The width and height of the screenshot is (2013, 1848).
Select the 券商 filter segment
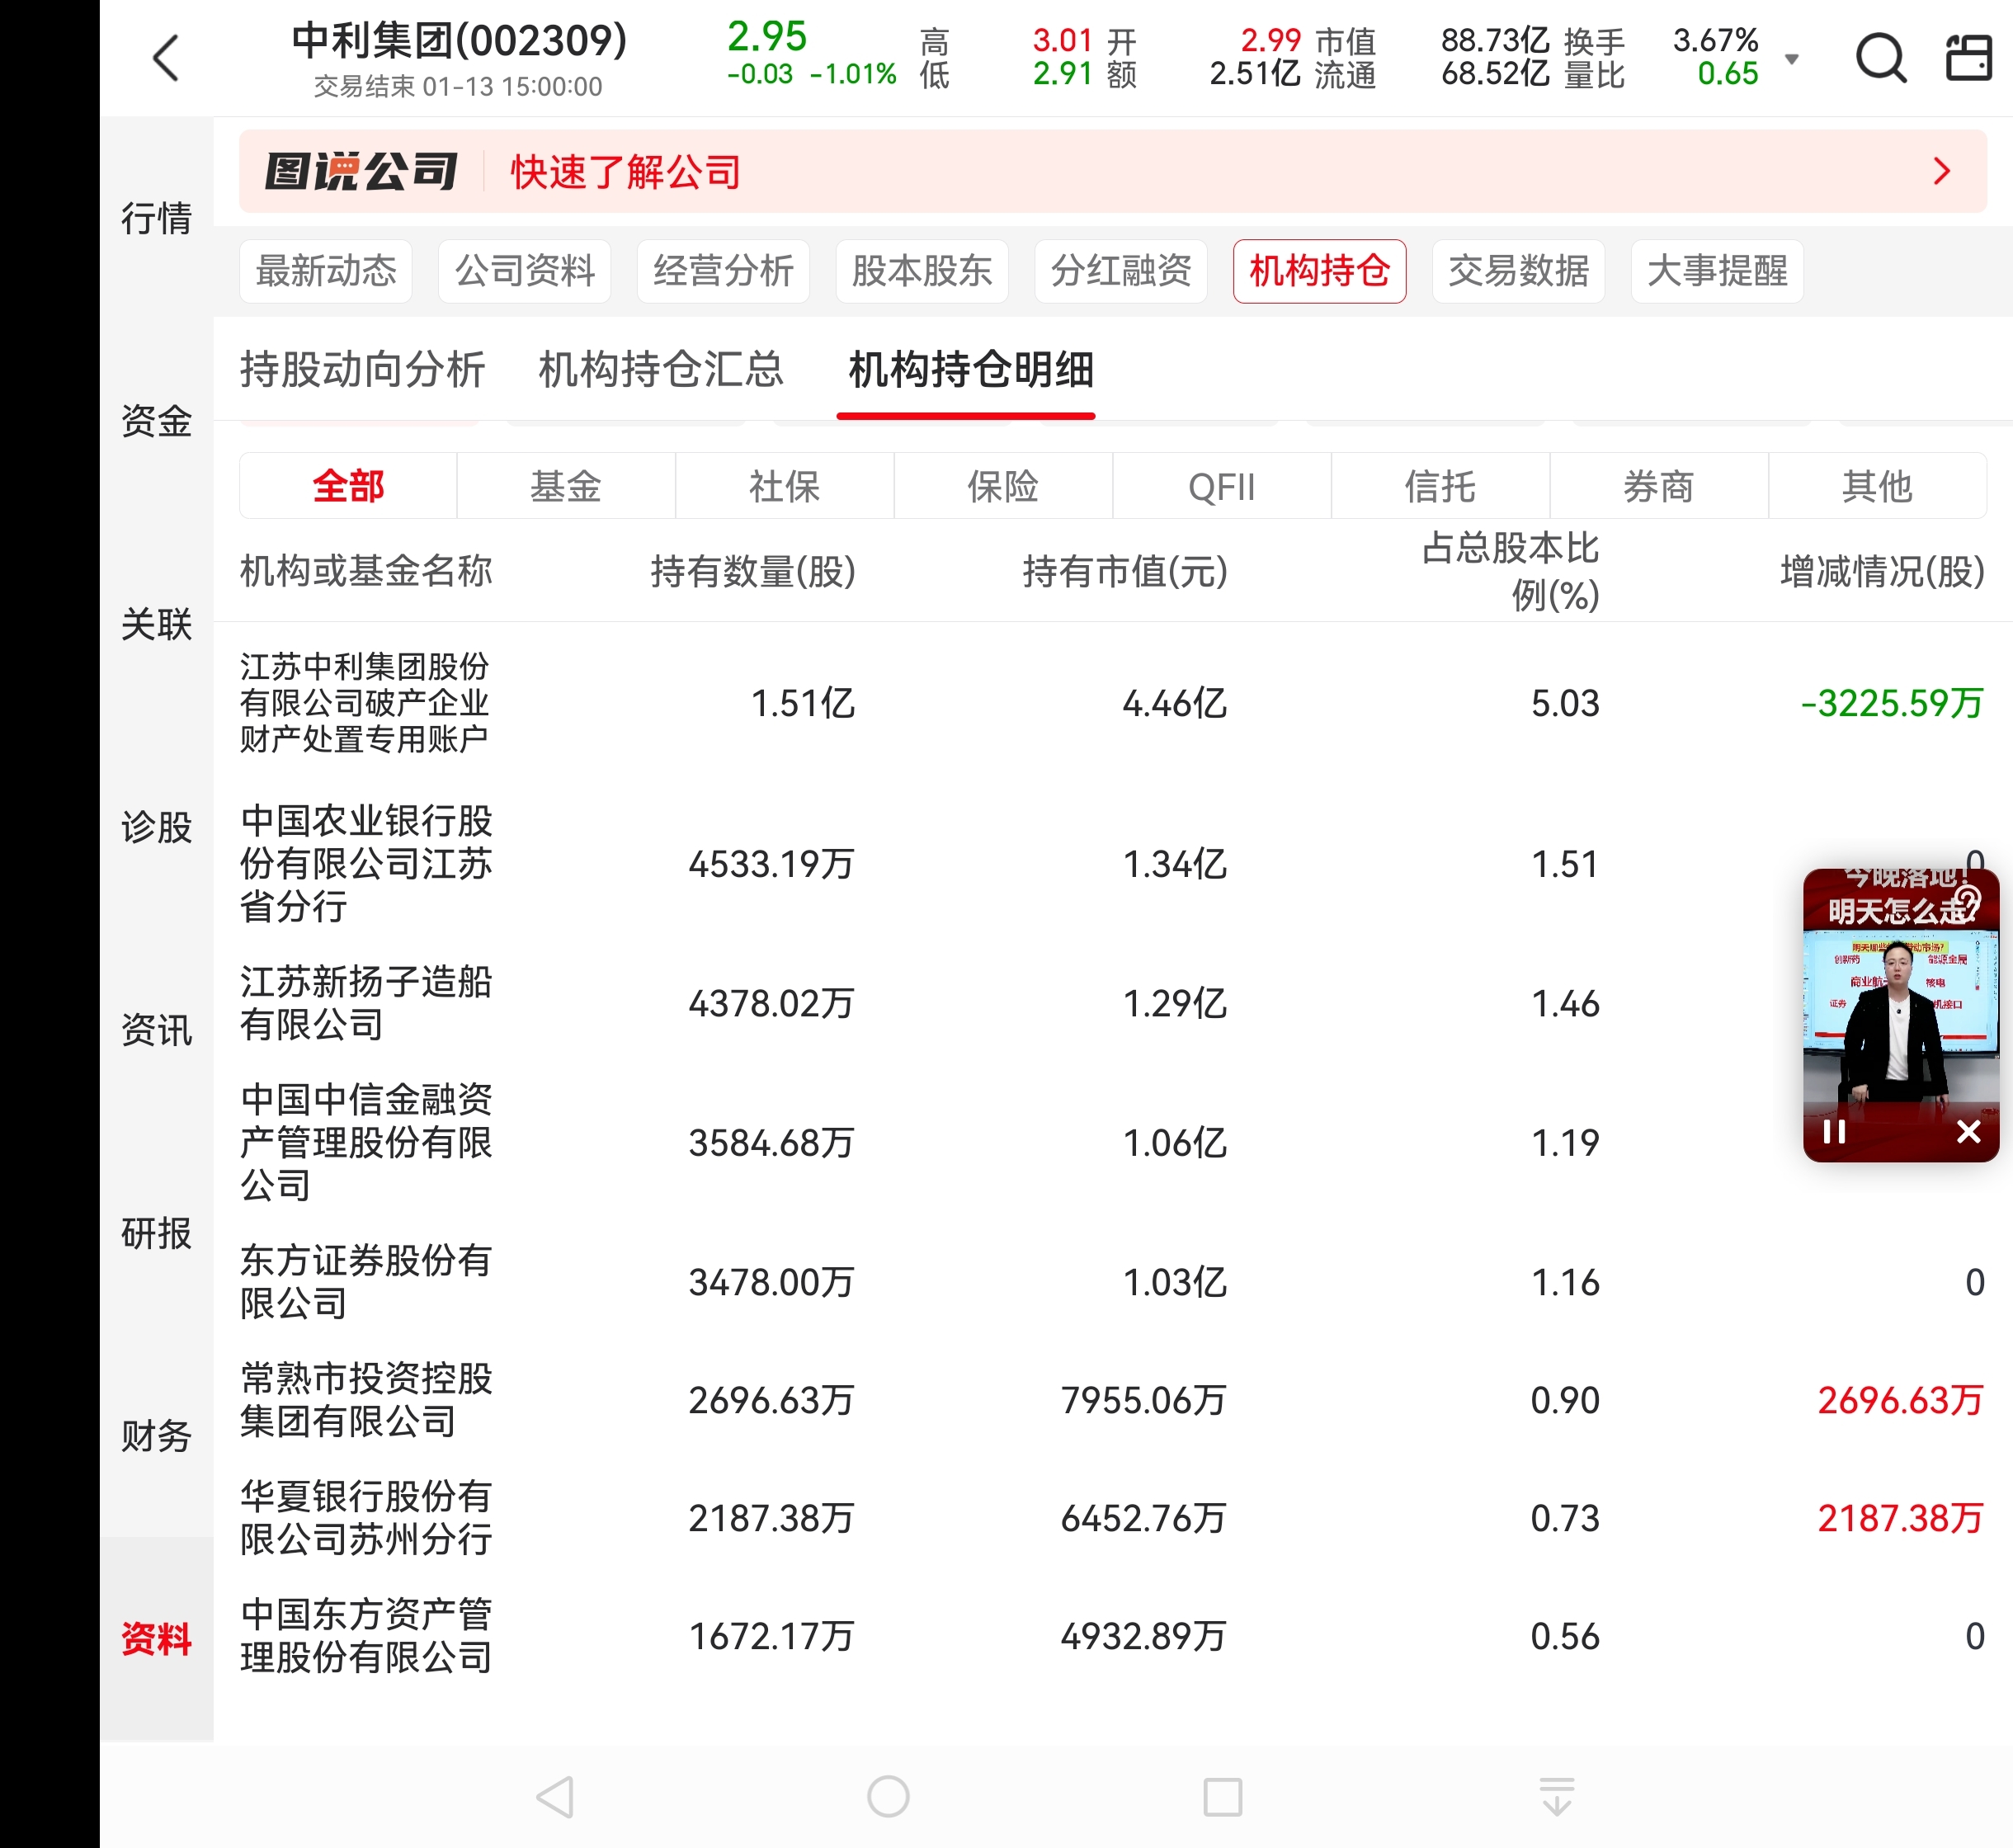click(x=1658, y=486)
